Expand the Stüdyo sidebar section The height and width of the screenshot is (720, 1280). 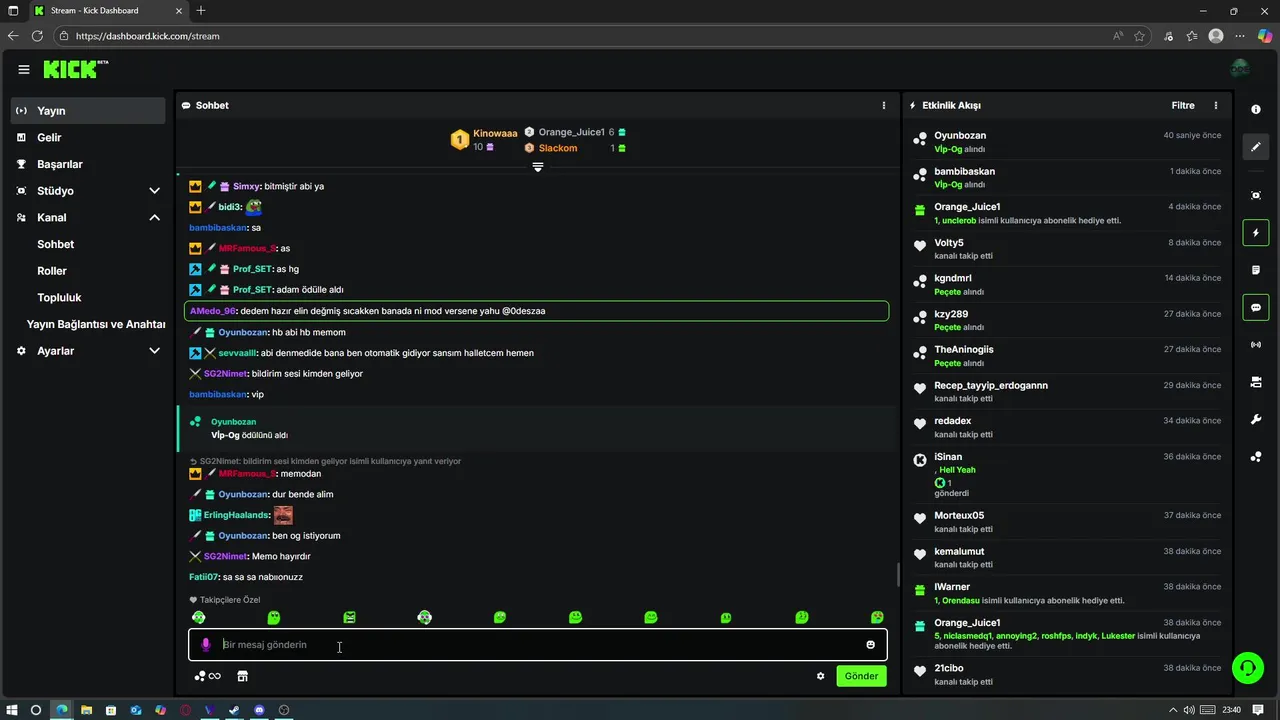(x=154, y=191)
